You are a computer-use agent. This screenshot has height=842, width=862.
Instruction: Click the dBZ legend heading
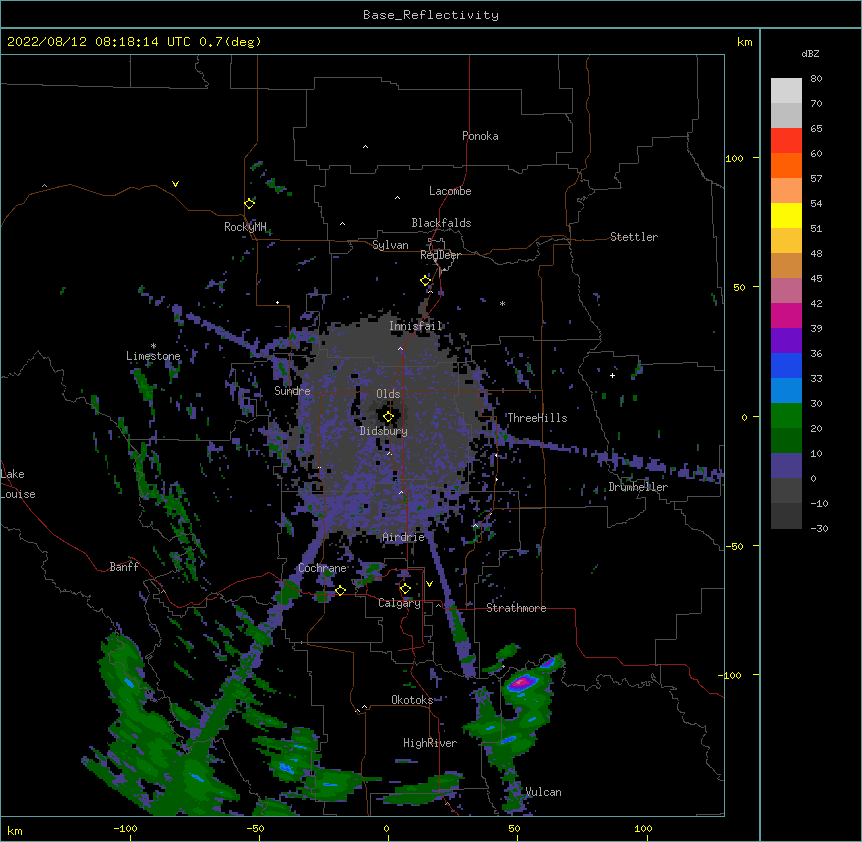point(810,53)
